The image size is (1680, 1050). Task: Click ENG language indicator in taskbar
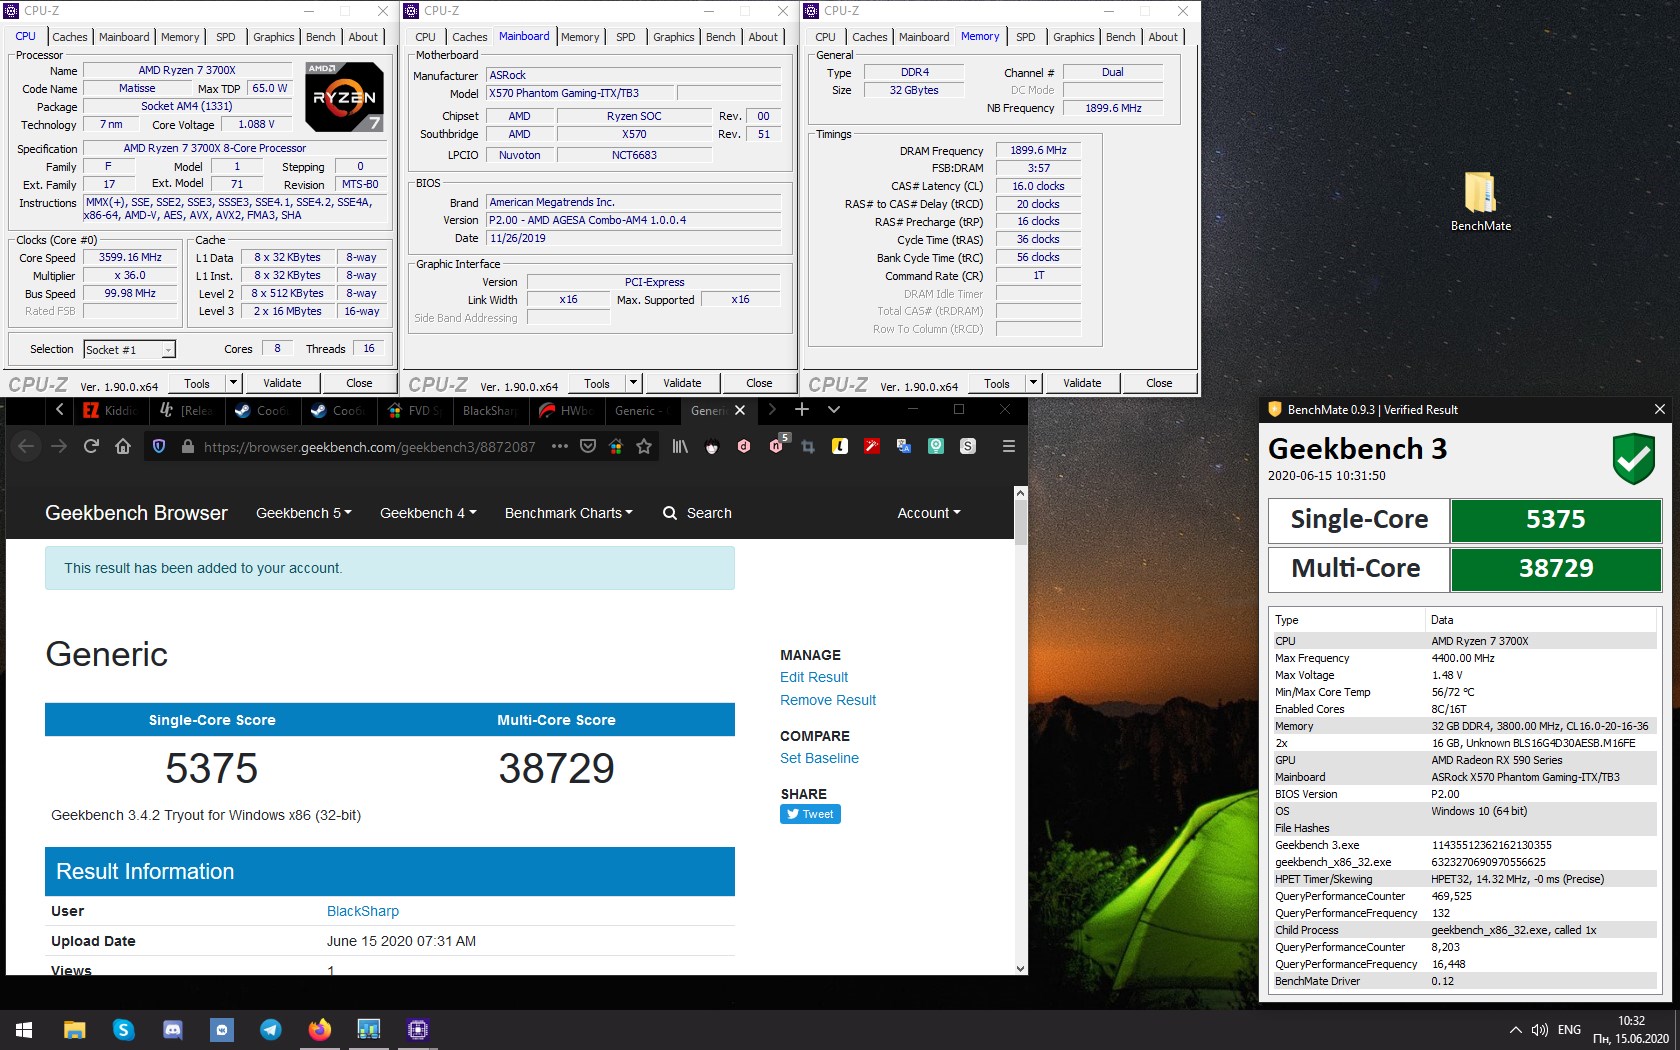tap(1569, 1030)
